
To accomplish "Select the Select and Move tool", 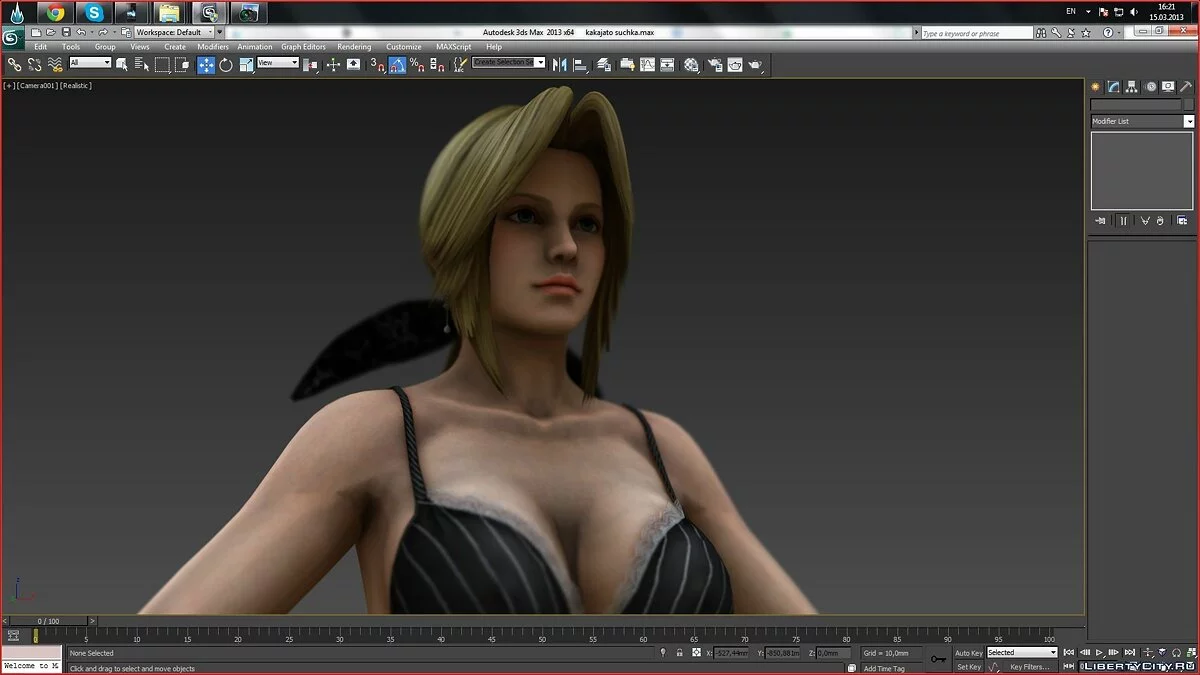I will [x=206, y=65].
